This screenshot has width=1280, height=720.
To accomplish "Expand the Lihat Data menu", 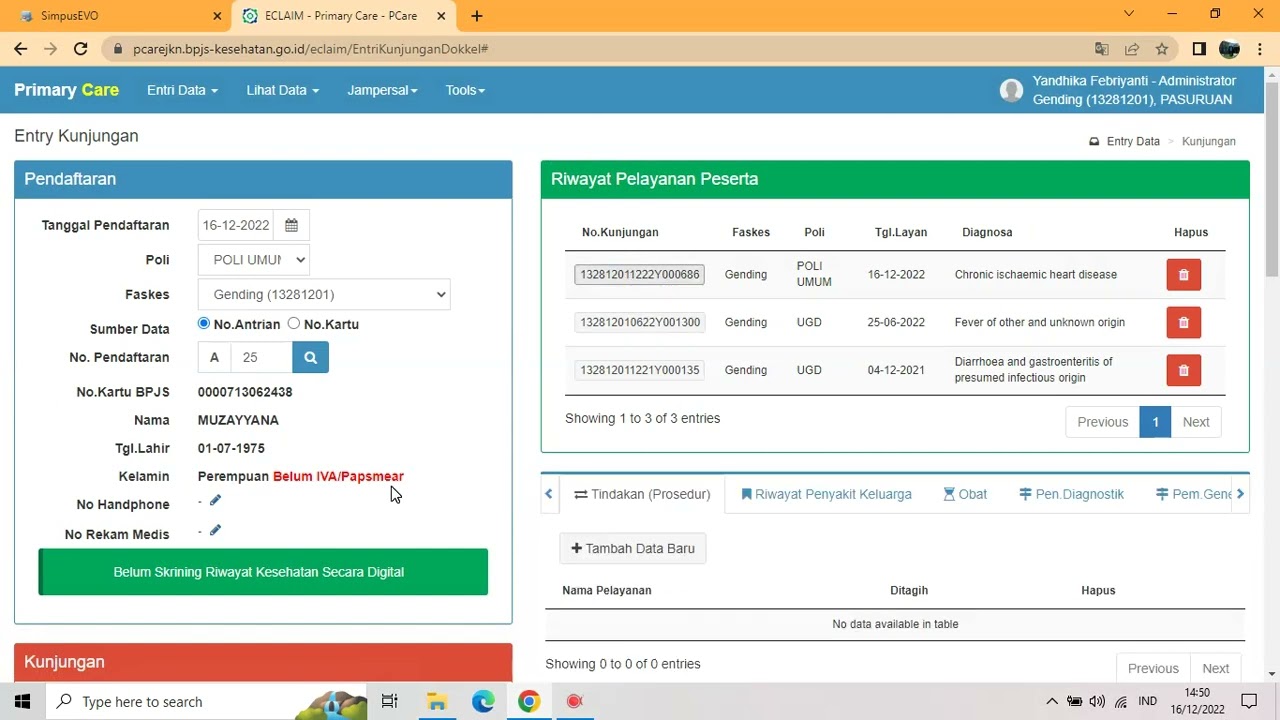I will coord(283,90).
